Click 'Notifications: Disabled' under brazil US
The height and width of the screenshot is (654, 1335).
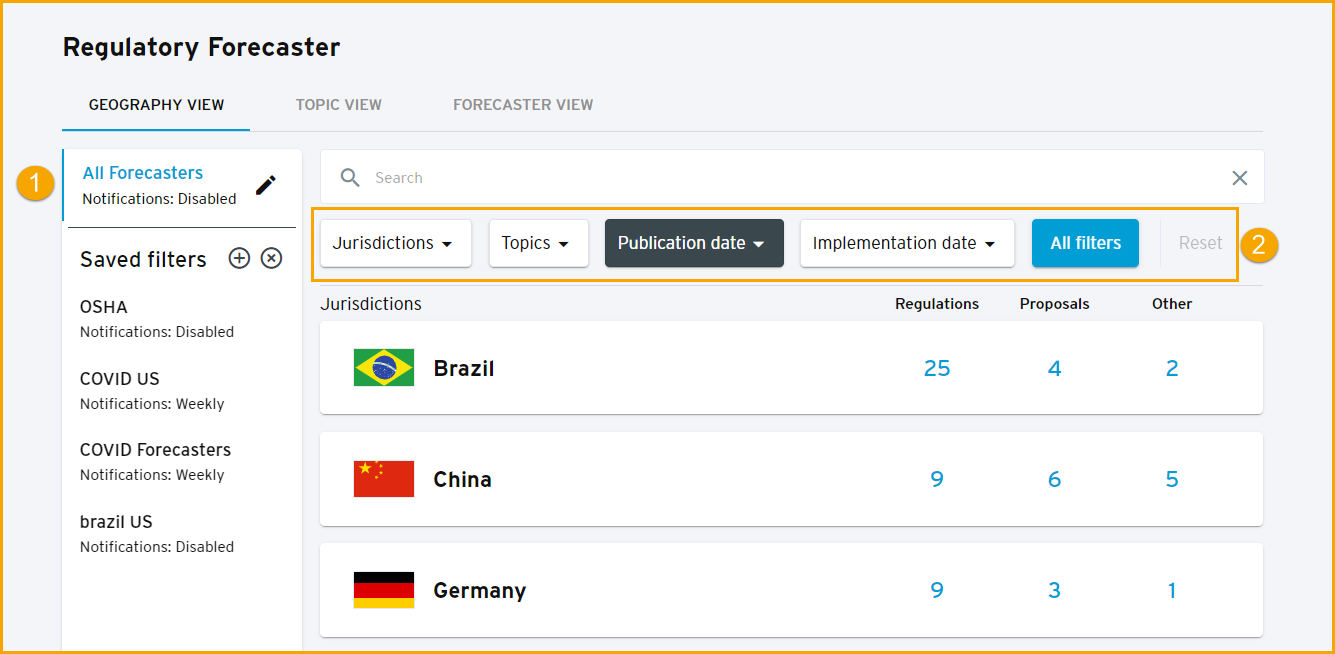pos(157,547)
